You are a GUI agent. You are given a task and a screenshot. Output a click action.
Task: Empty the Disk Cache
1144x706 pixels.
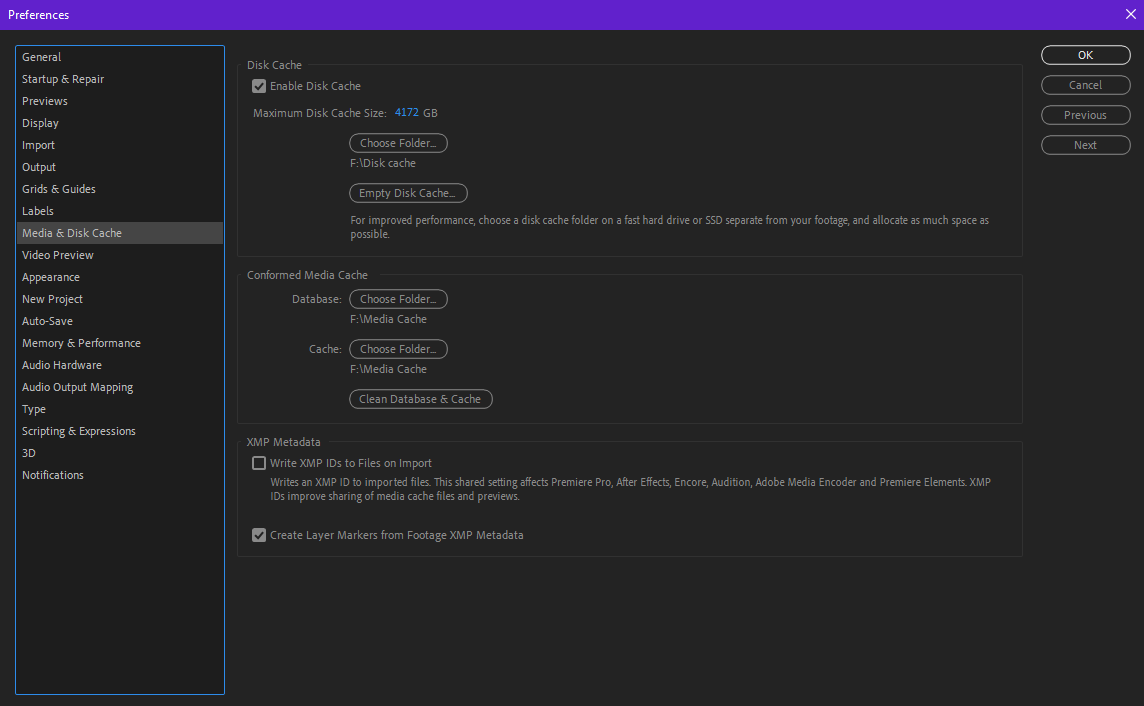pos(408,192)
